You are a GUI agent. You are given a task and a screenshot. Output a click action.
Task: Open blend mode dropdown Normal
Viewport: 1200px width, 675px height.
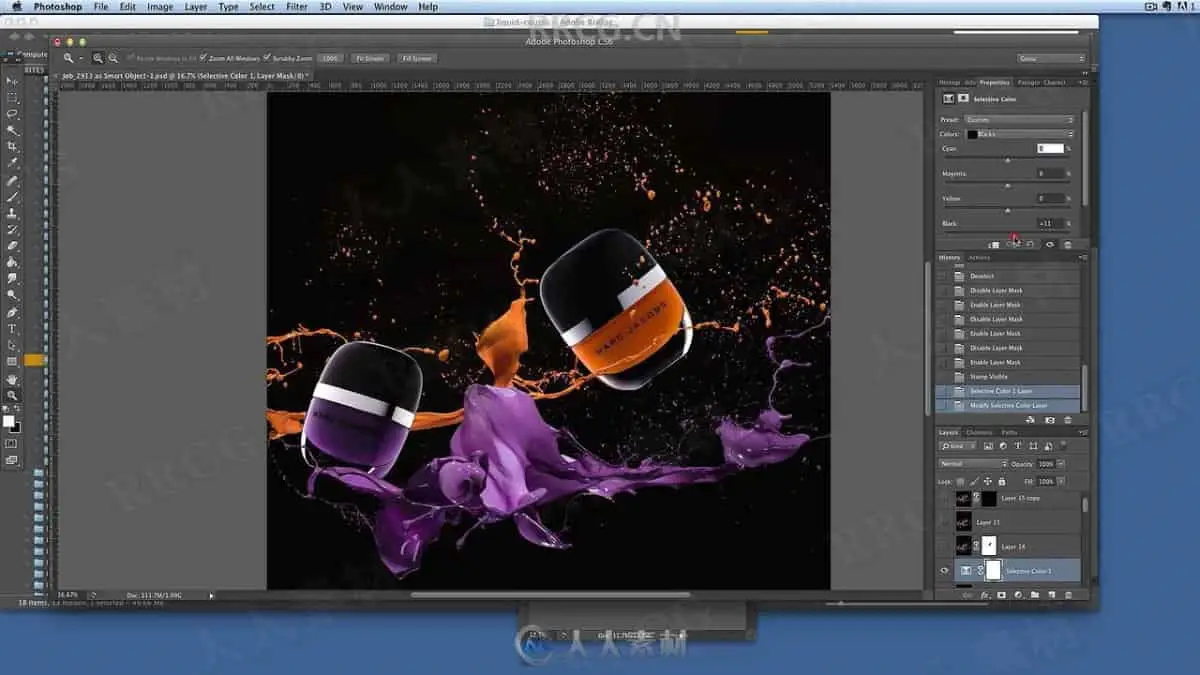[973, 464]
